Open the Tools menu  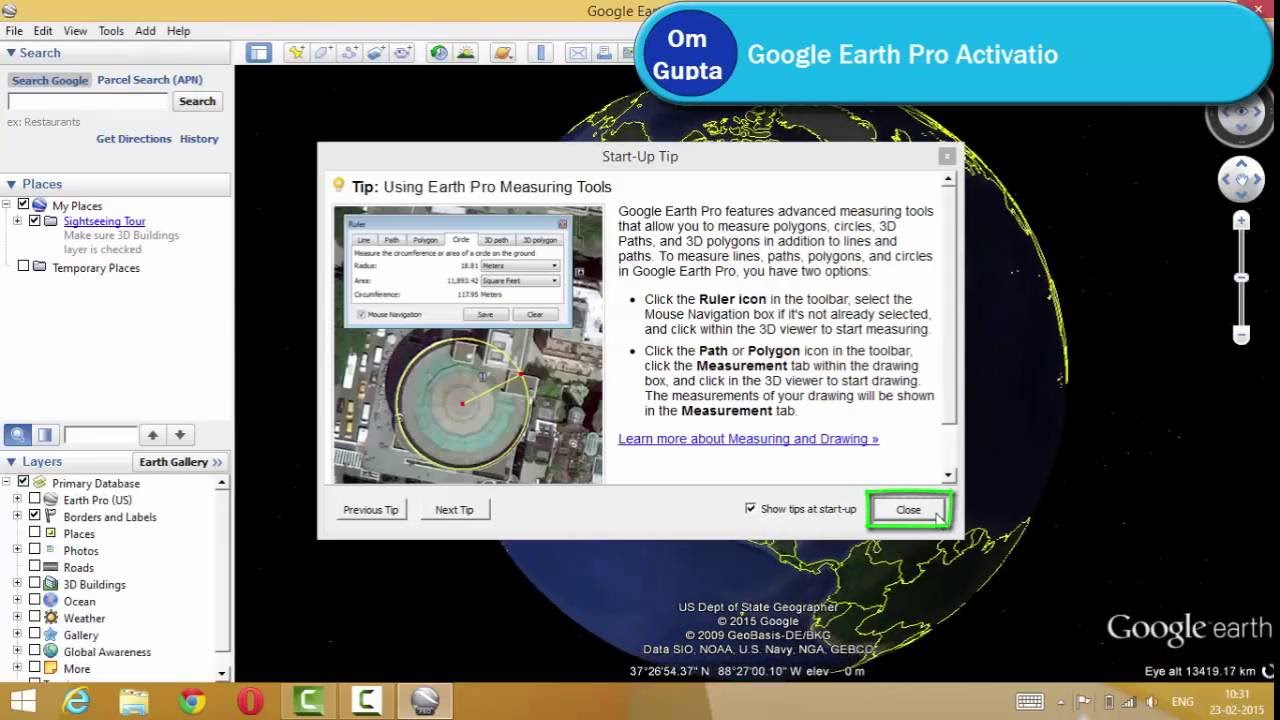click(111, 31)
